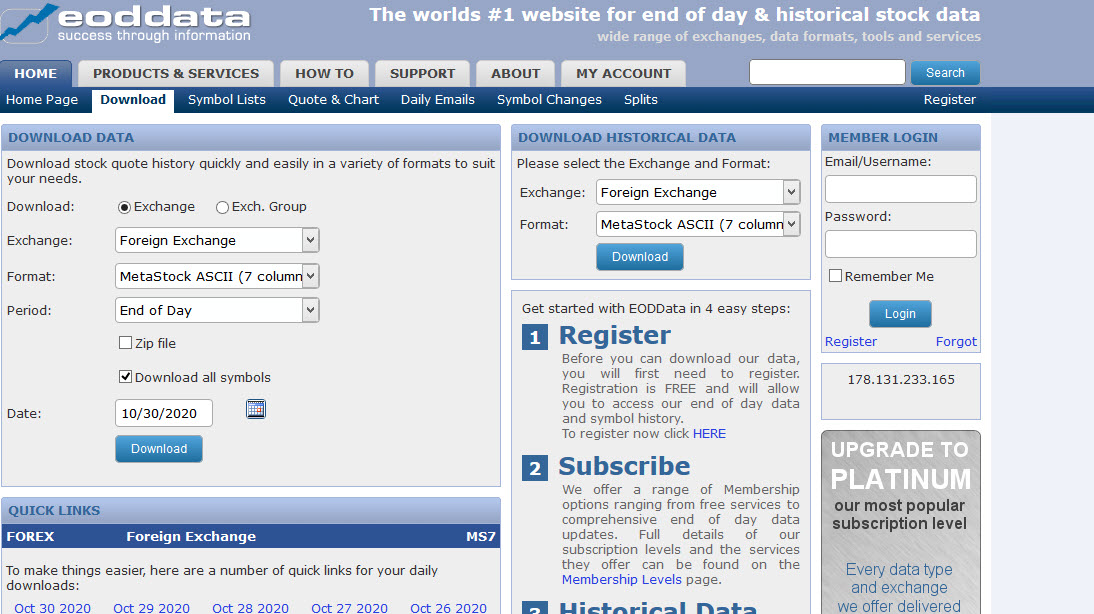The height and width of the screenshot is (614, 1094).
Task: Go to Daily Emails submenu item
Action: pyautogui.click(x=437, y=100)
